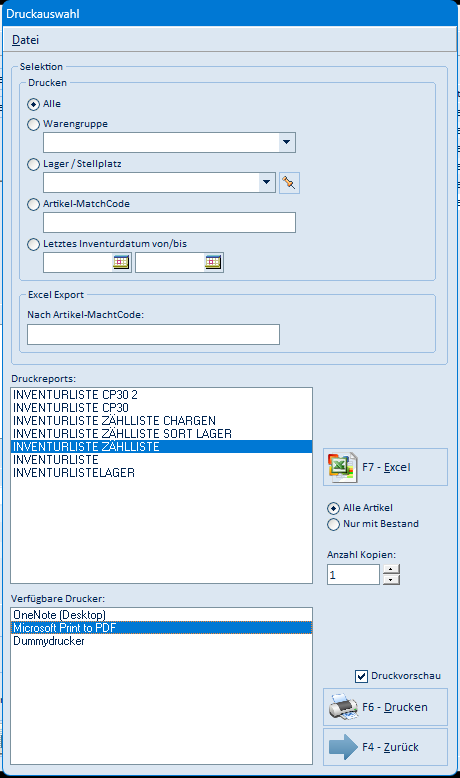Uncheck the Druckvorschau checkbox
Viewport: 460px width, 778px height.
point(361,676)
